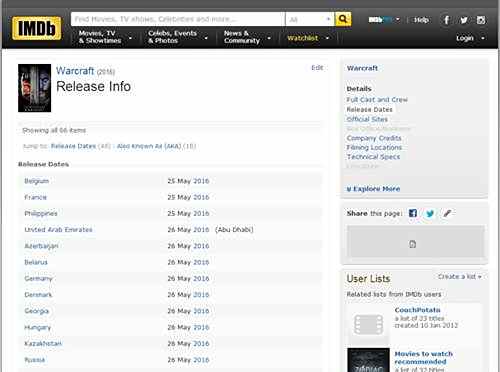This screenshot has height=372, width=500.
Task: Click the share link/pencil icon
Action: tap(447, 213)
